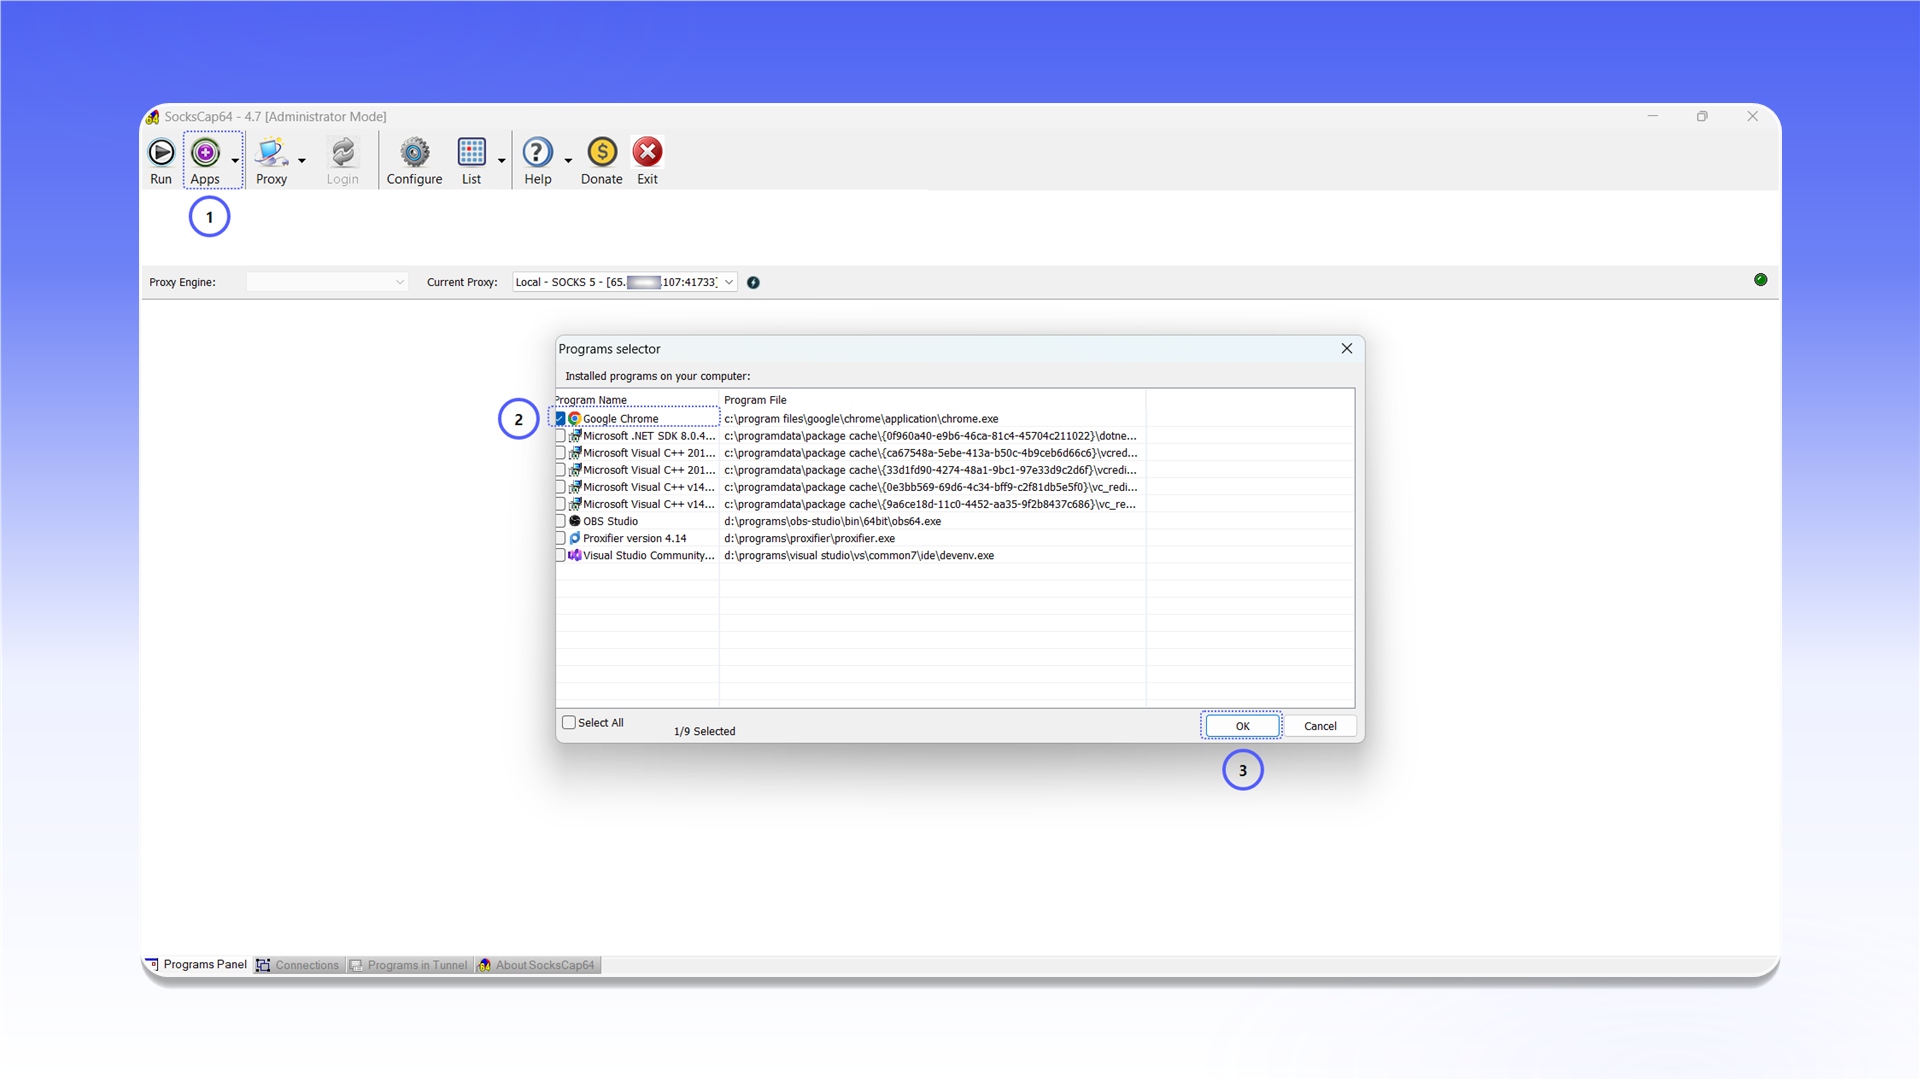Click the 1/9 Selected status text
Viewport: 1920px width, 1080px height.
pos(704,731)
